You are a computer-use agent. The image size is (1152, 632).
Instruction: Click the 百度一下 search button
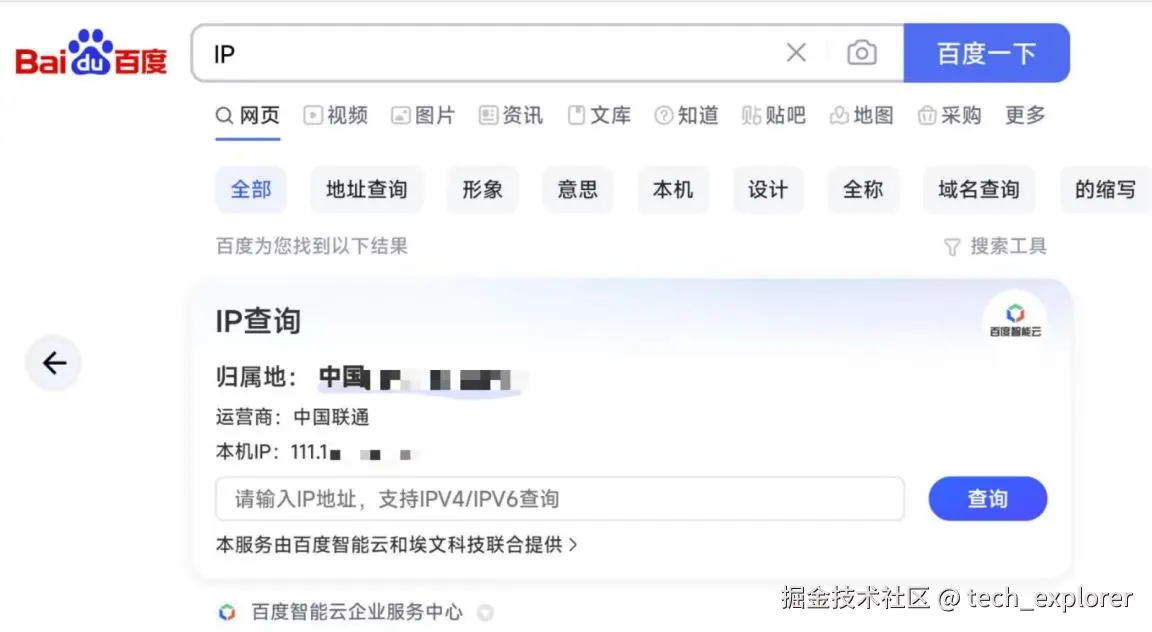click(986, 53)
